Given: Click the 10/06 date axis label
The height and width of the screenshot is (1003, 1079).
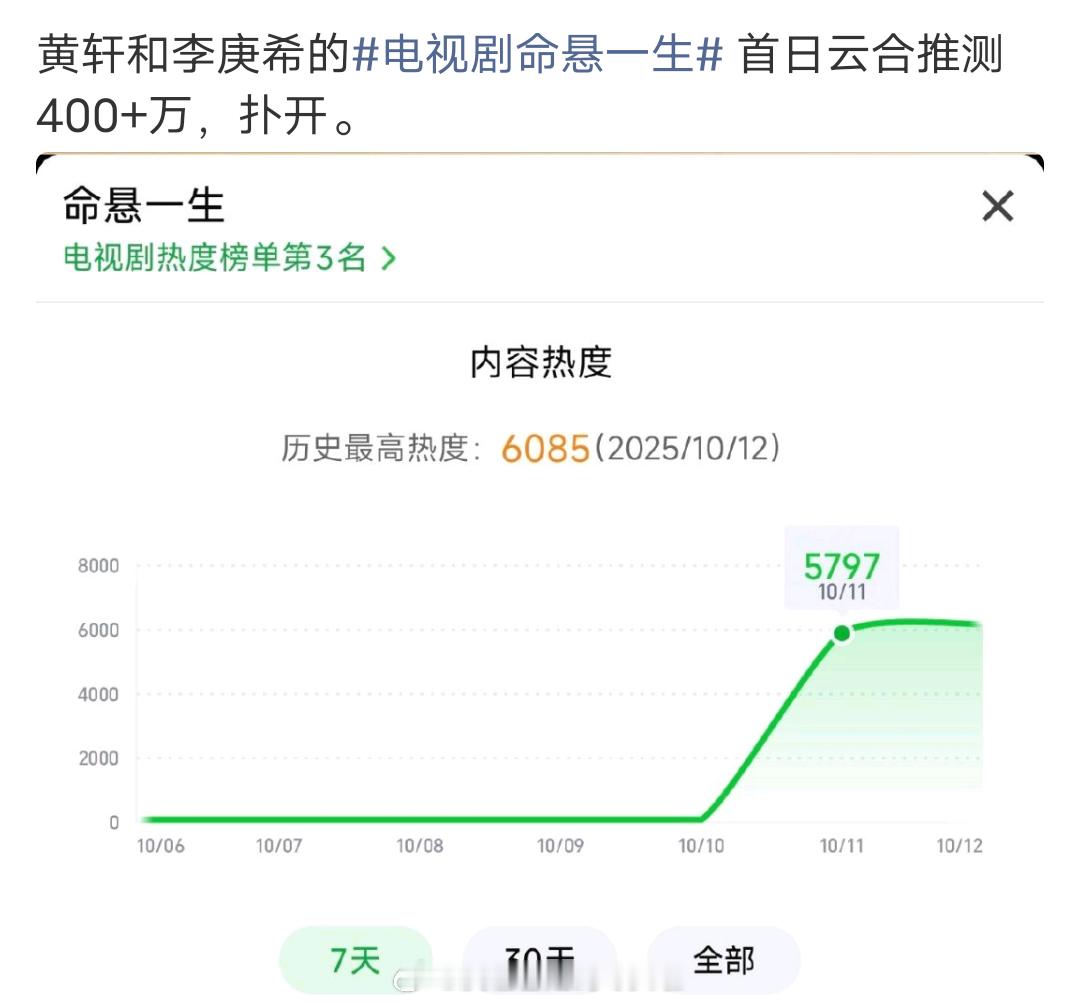Looking at the screenshot, I should pyautogui.click(x=160, y=845).
